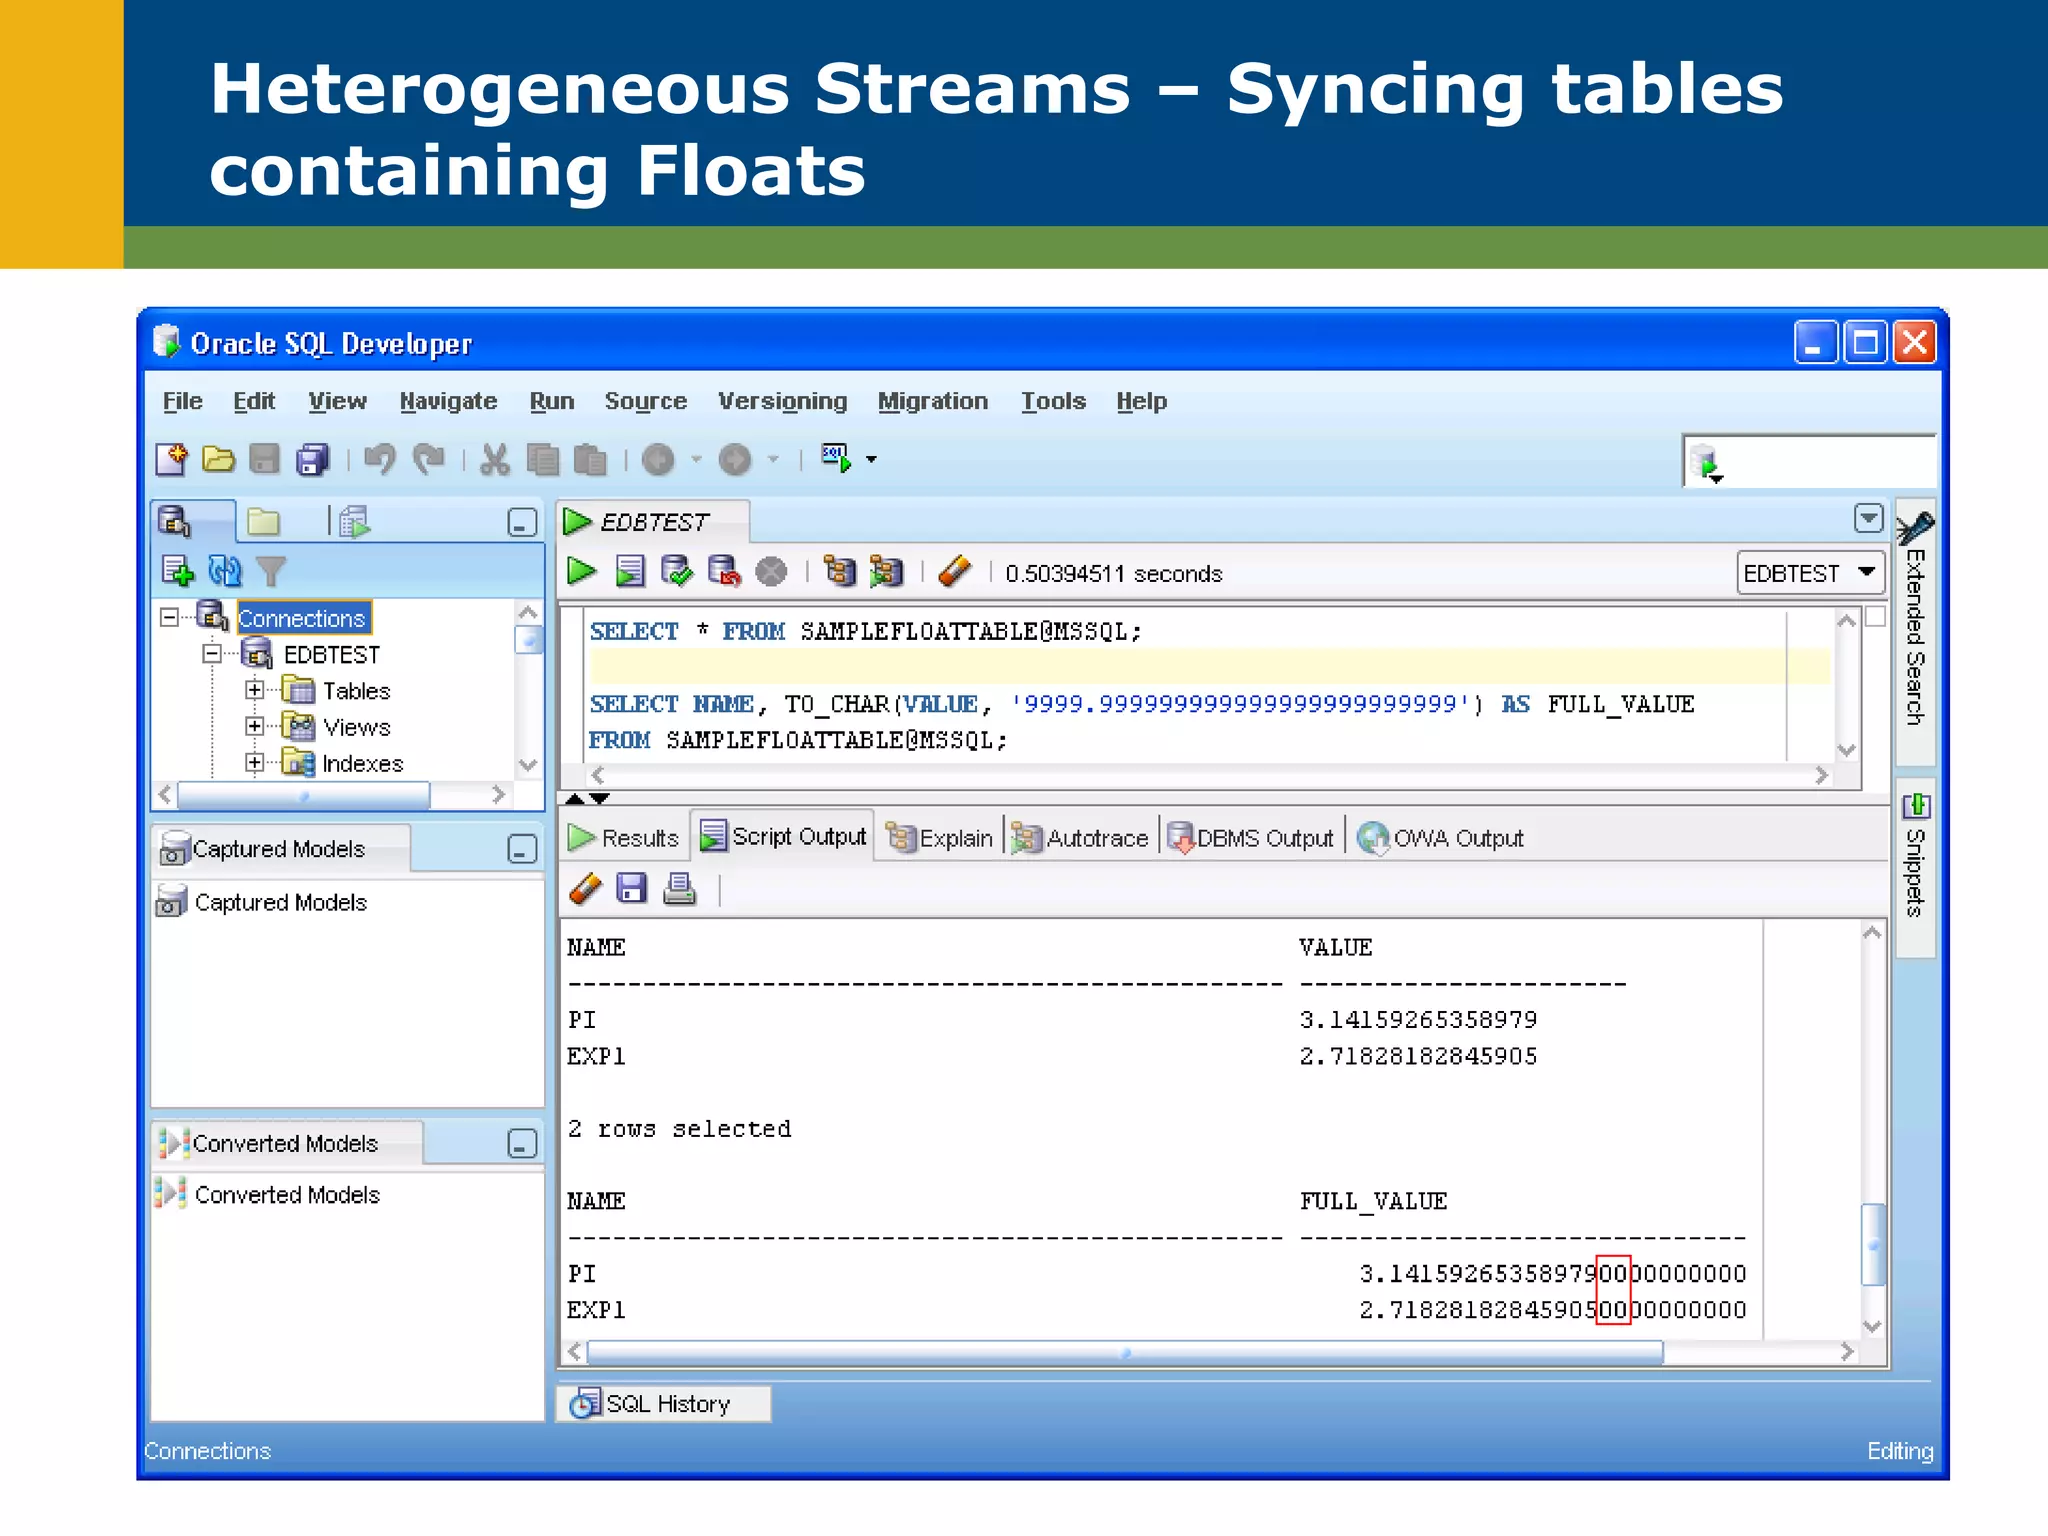
Task: Click the Paste clipboard icon
Action: 590,459
